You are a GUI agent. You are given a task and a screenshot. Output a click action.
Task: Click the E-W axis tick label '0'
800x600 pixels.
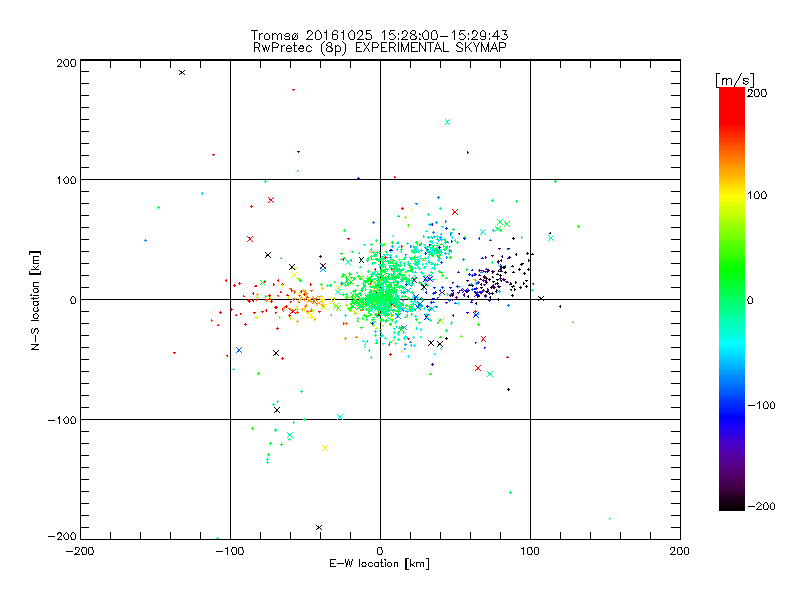[380, 552]
